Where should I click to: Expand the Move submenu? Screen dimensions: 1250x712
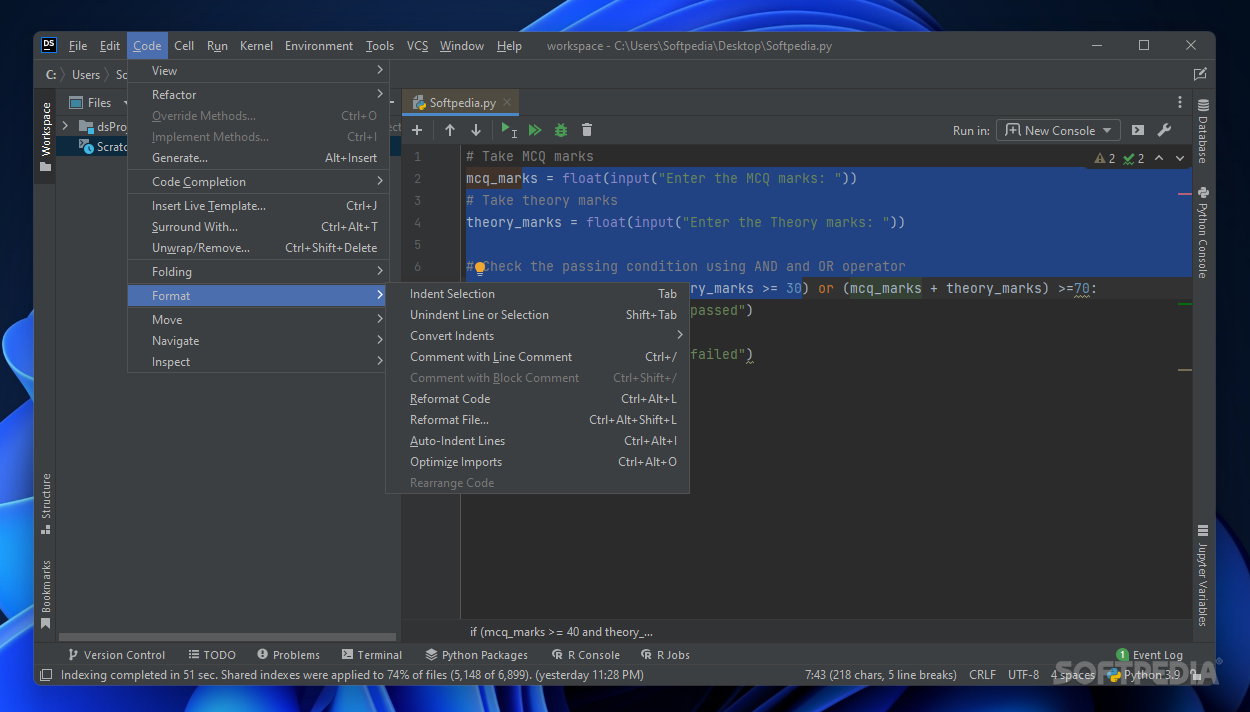point(258,319)
